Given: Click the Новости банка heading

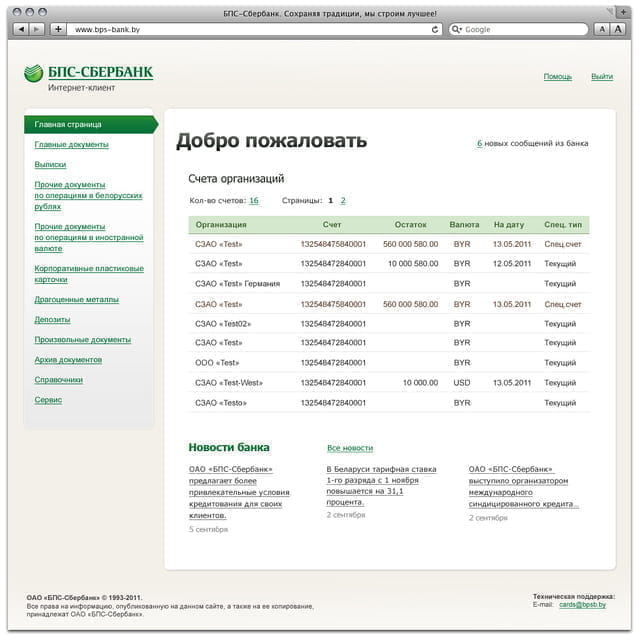Looking at the screenshot, I should tap(229, 448).
